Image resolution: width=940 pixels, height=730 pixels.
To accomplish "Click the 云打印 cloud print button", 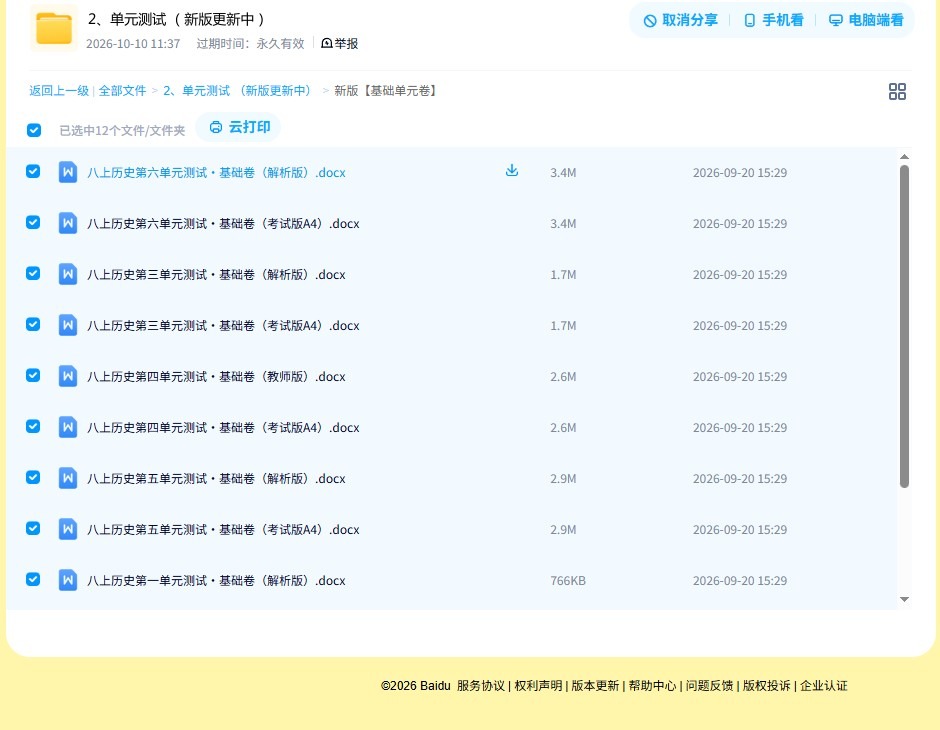I will [239, 127].
